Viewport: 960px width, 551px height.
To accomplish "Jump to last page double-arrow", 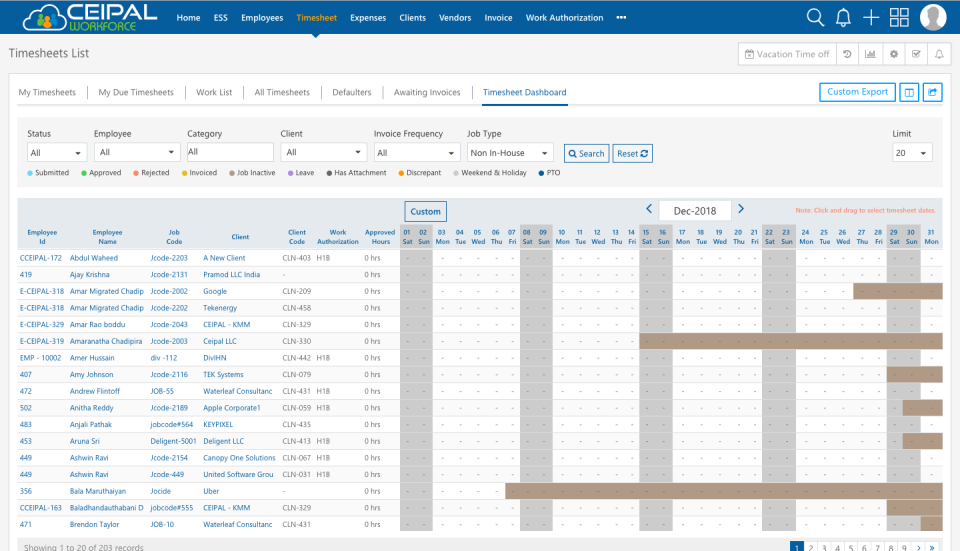I will (932, 547).
